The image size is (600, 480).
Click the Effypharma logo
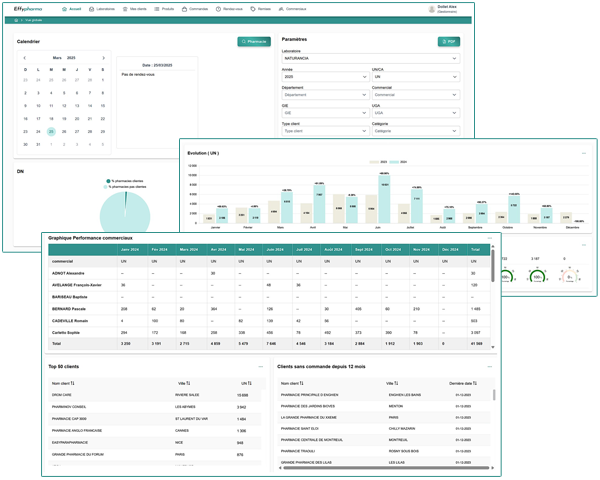click(29, 8)
